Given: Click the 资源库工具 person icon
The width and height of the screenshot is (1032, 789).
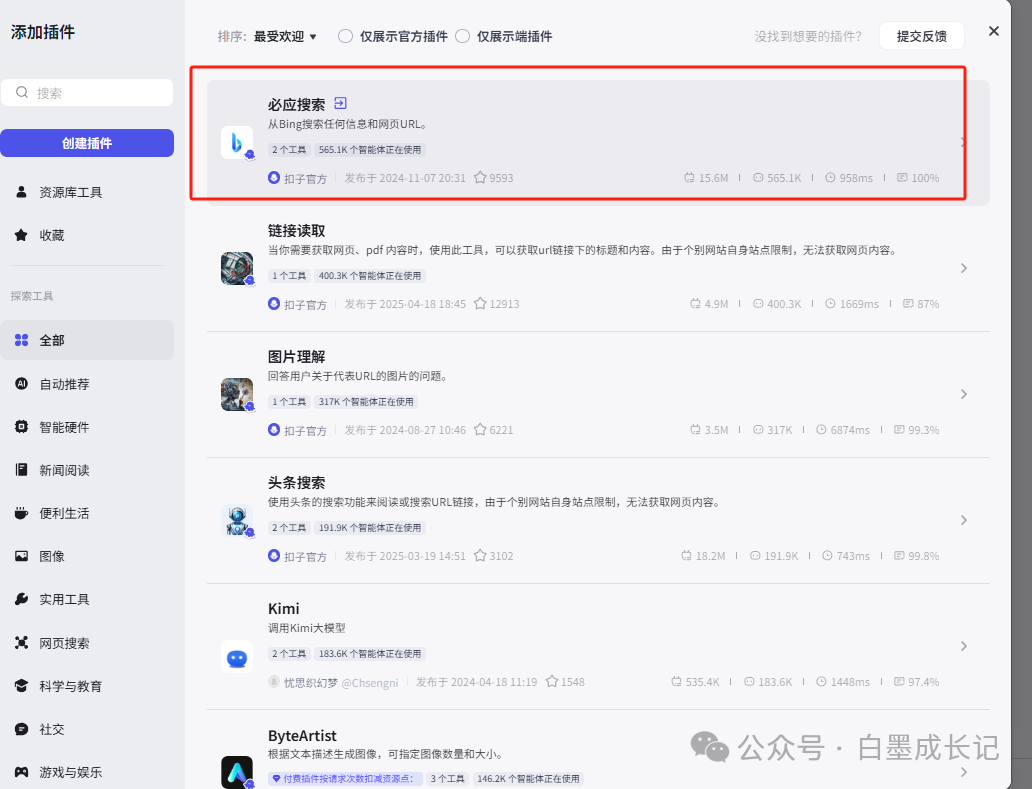Looking at the screenshot, I should 21,192.
